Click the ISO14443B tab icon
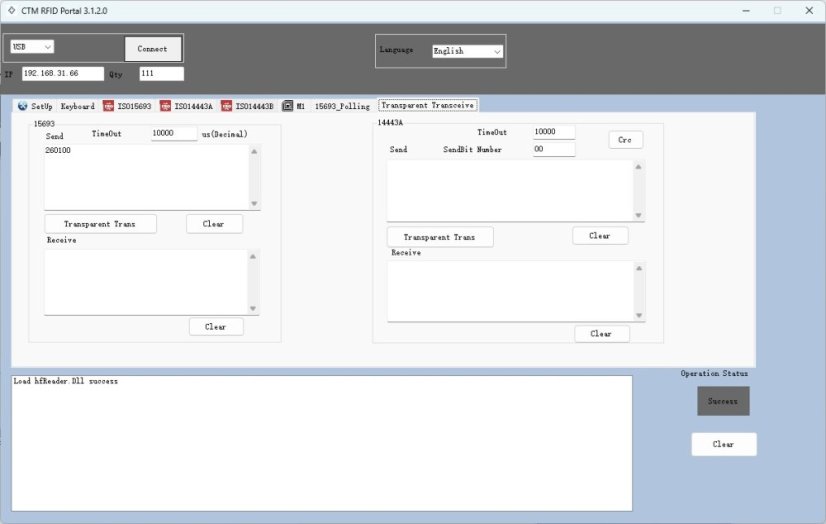826x524 pixels. 227,106
